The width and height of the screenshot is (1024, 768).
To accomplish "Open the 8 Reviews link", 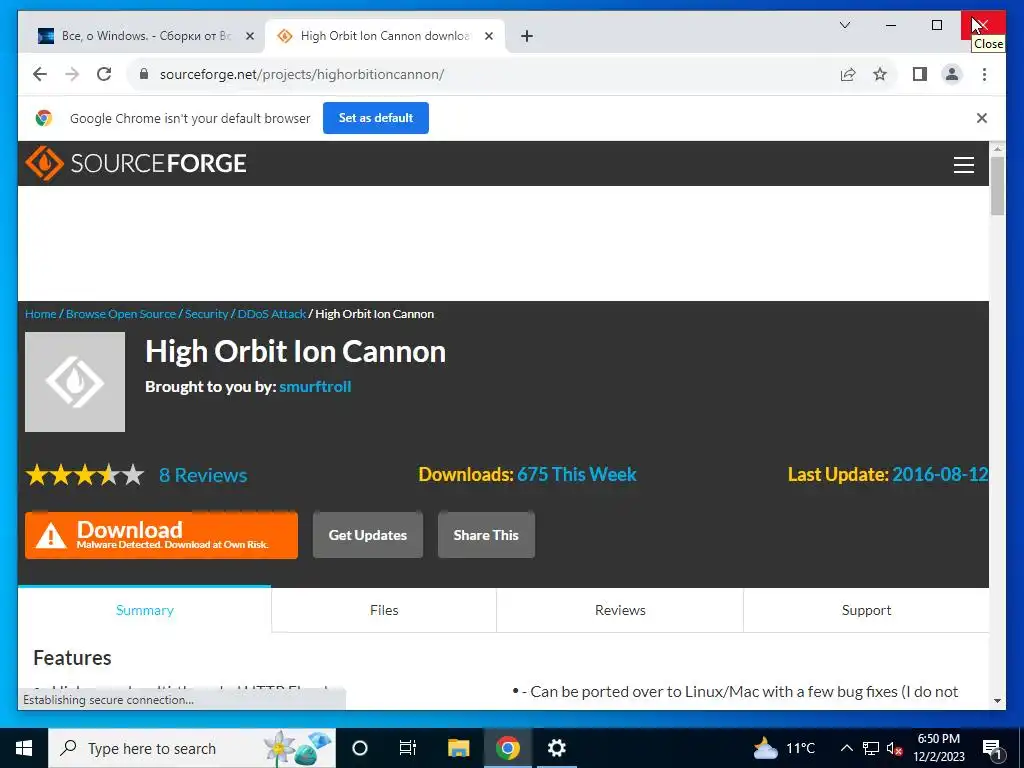I will click(203, 475).
